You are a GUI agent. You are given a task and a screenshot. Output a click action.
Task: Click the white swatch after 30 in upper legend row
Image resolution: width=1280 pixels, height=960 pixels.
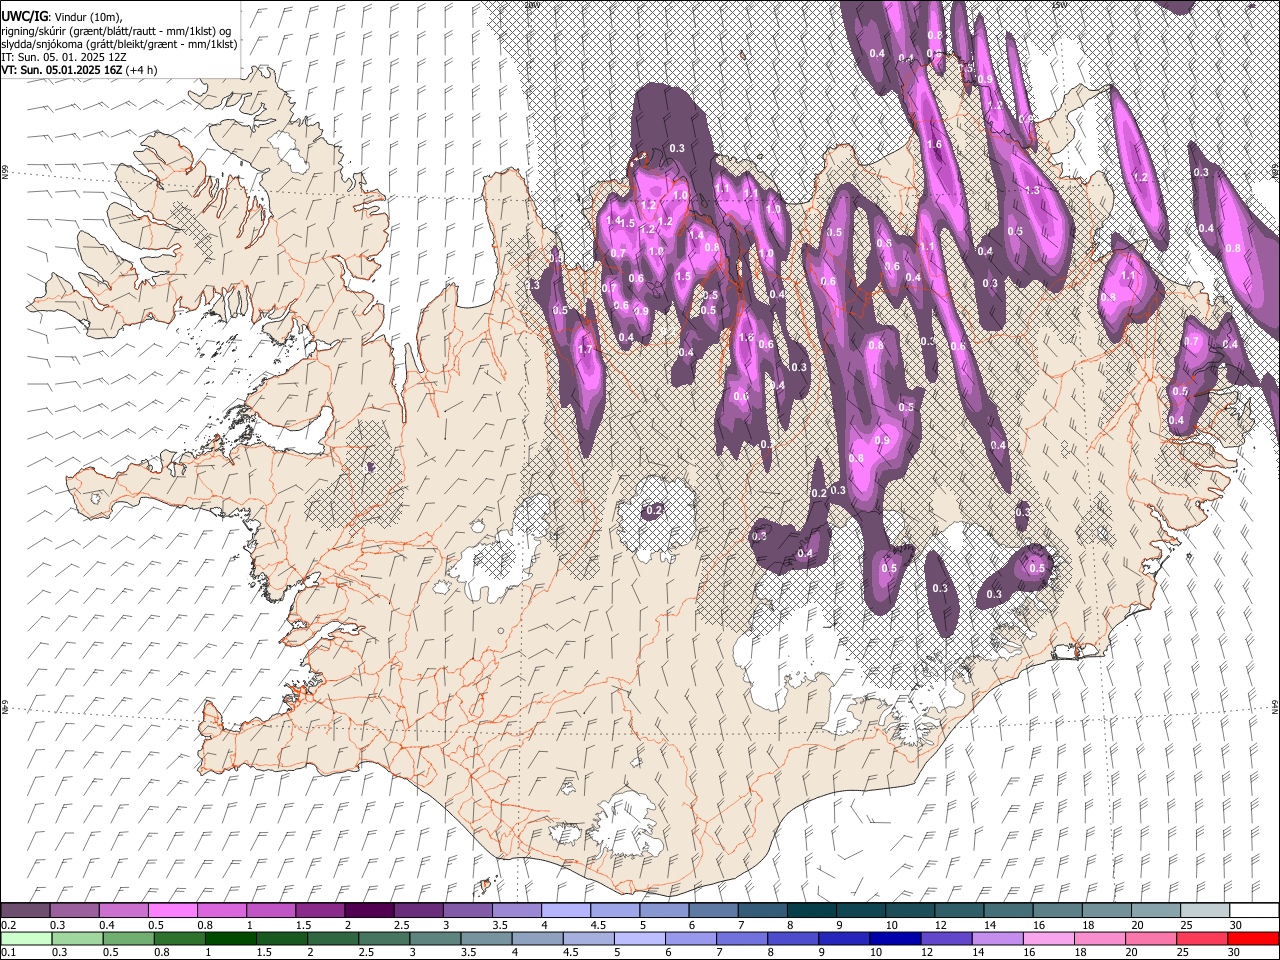[x=1253, y=910]
